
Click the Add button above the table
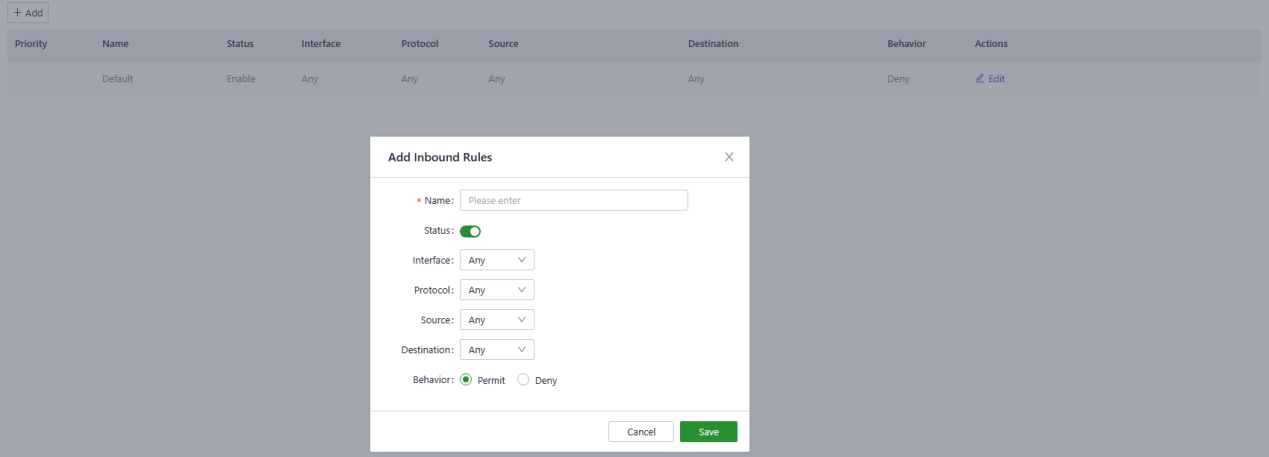pyautogui.click(x=28, y=14)
